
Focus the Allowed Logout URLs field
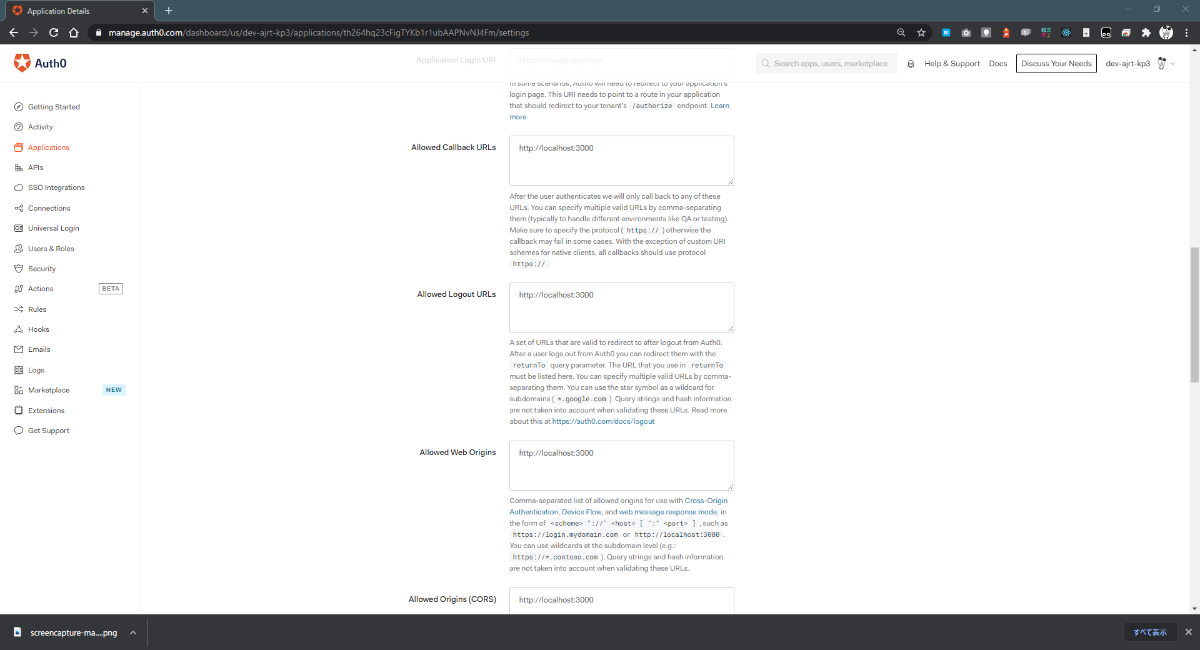click(622, 307)
